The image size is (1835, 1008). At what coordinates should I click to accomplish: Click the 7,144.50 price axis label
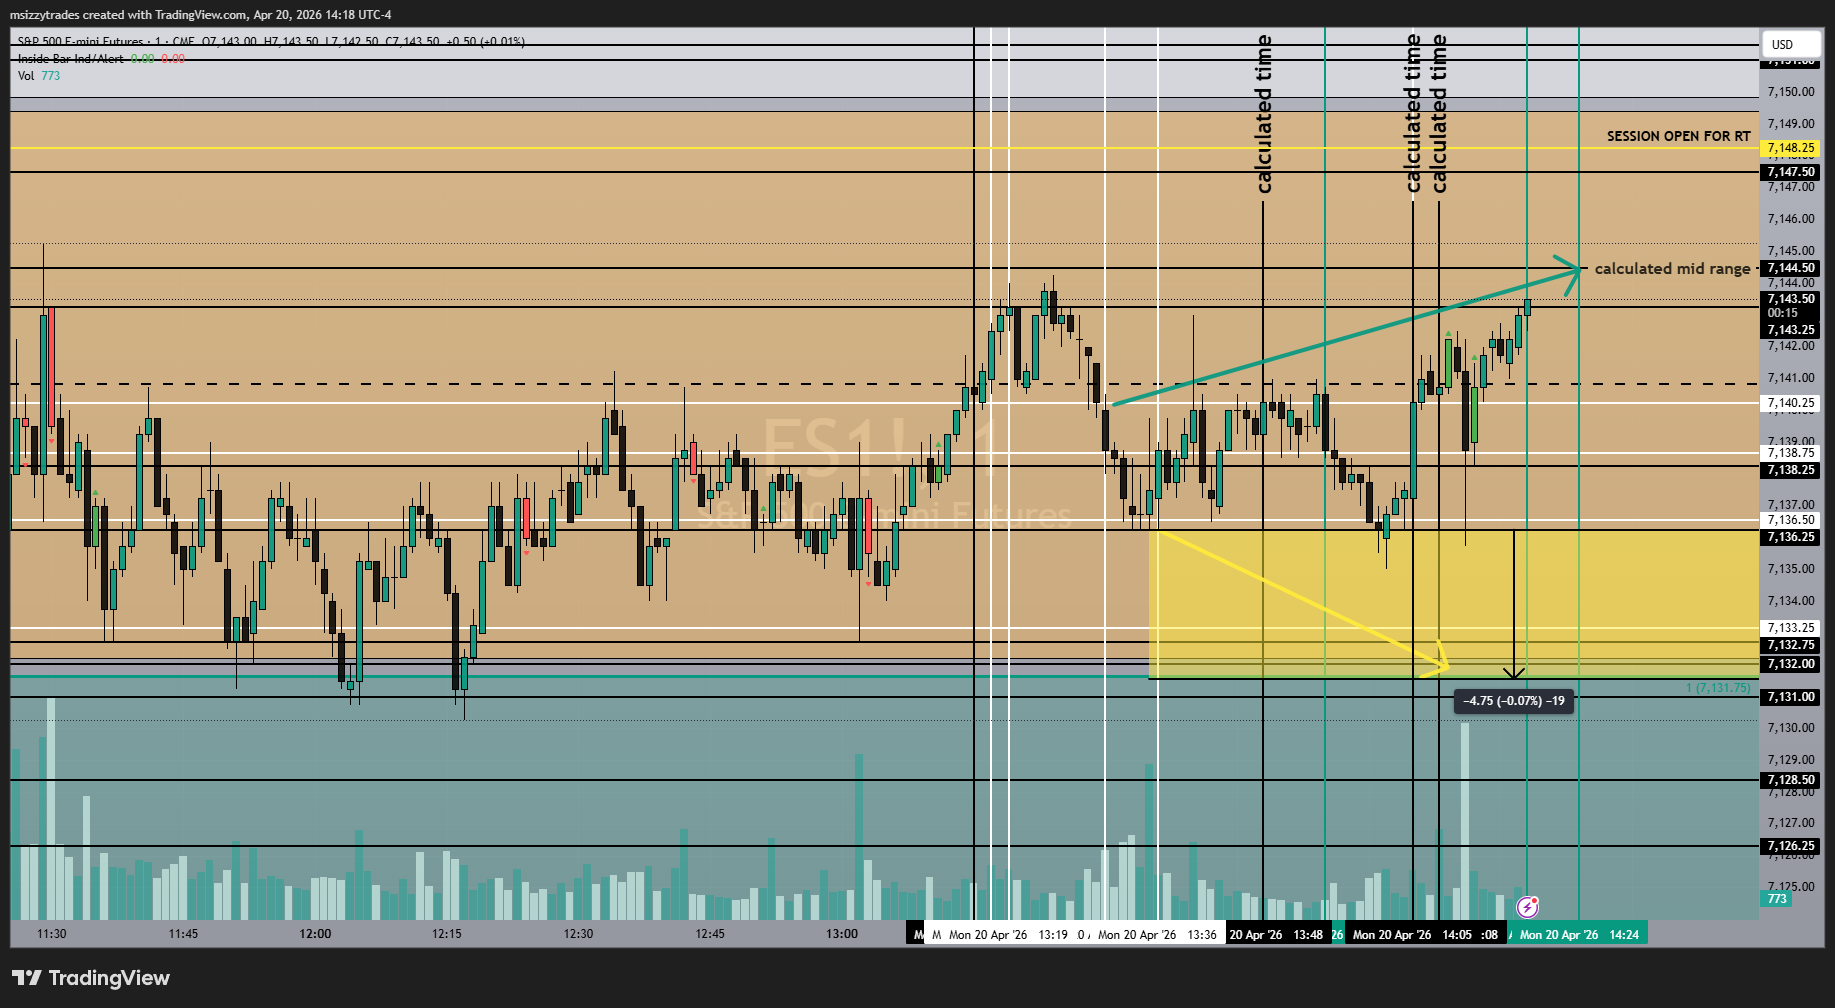pos(1790,268)
